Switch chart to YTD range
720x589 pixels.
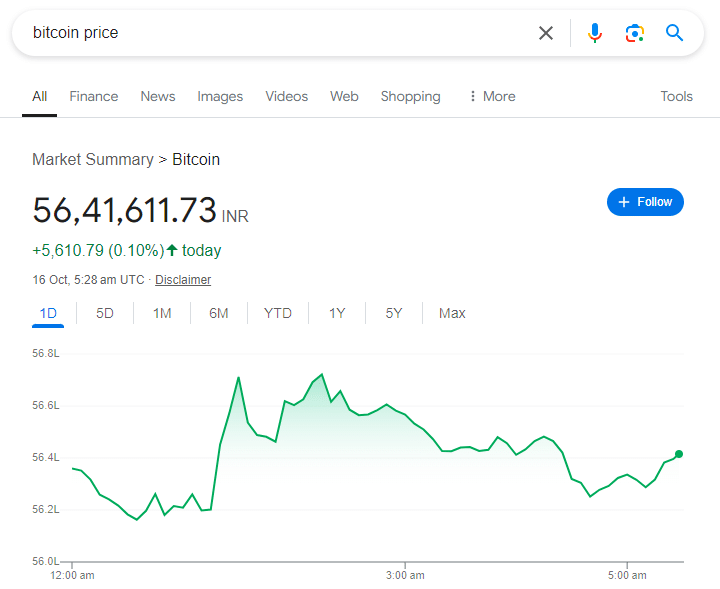278,313
